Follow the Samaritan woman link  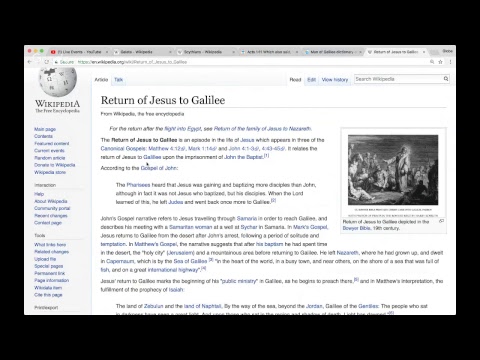(x=191, y=227)
